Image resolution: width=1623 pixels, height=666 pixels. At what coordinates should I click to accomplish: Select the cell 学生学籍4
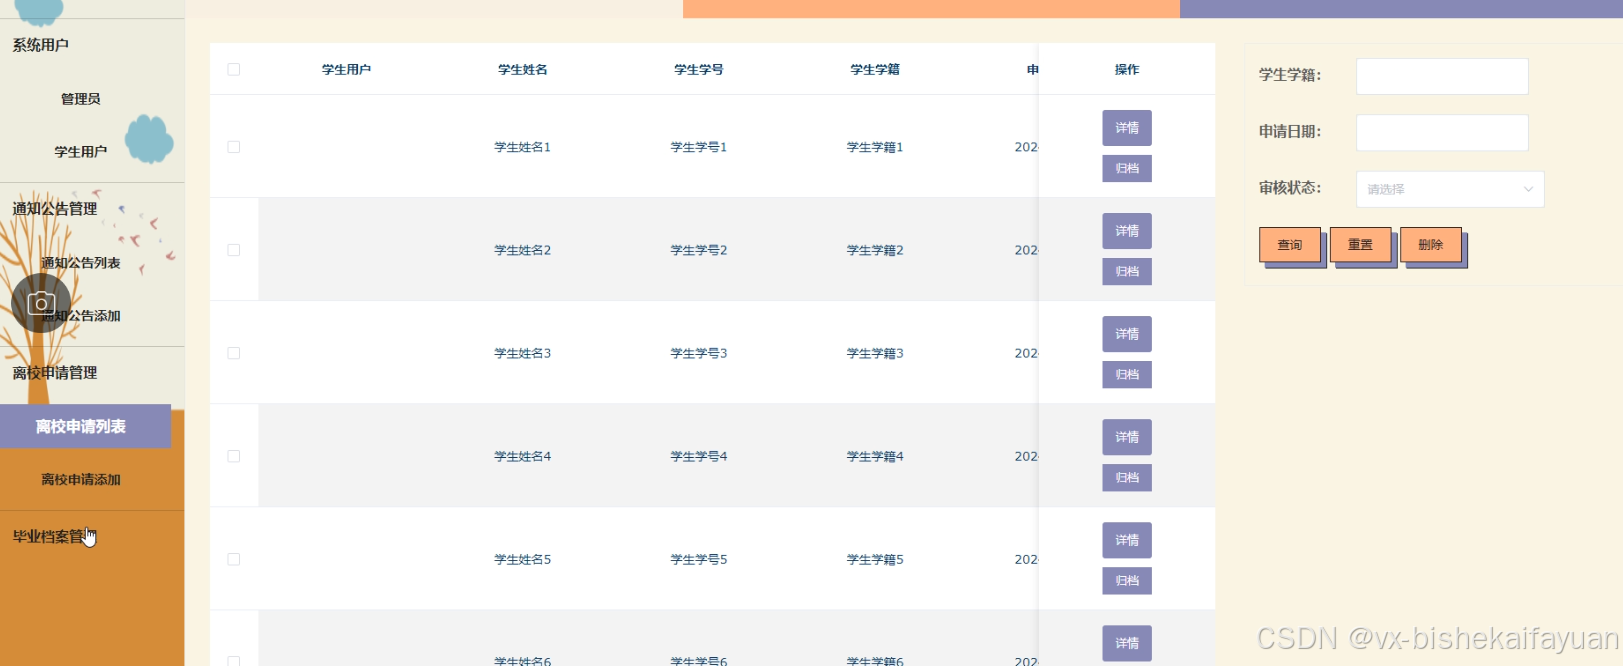[x=875, y=456]
